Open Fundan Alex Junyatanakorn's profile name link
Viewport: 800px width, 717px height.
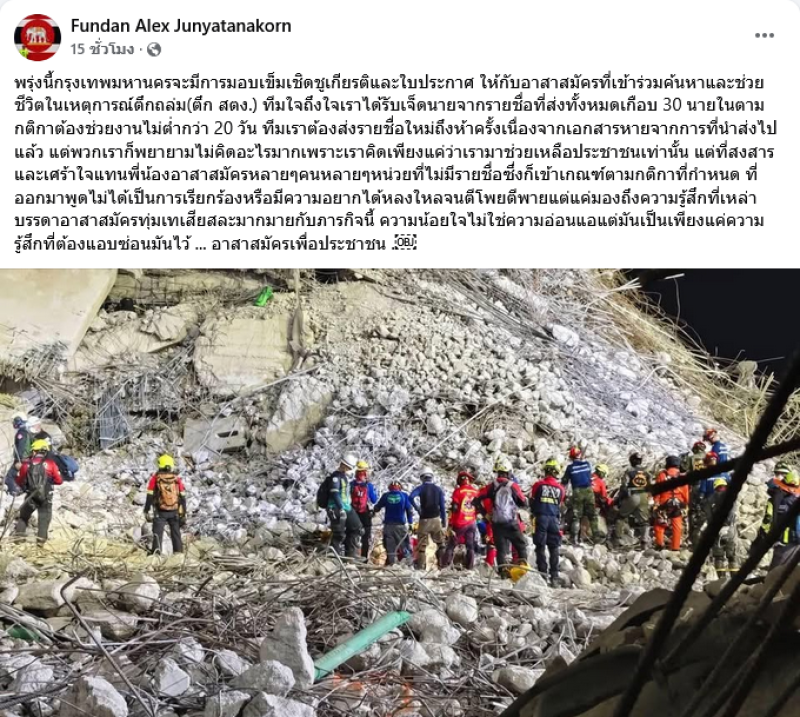coord(181,26)
